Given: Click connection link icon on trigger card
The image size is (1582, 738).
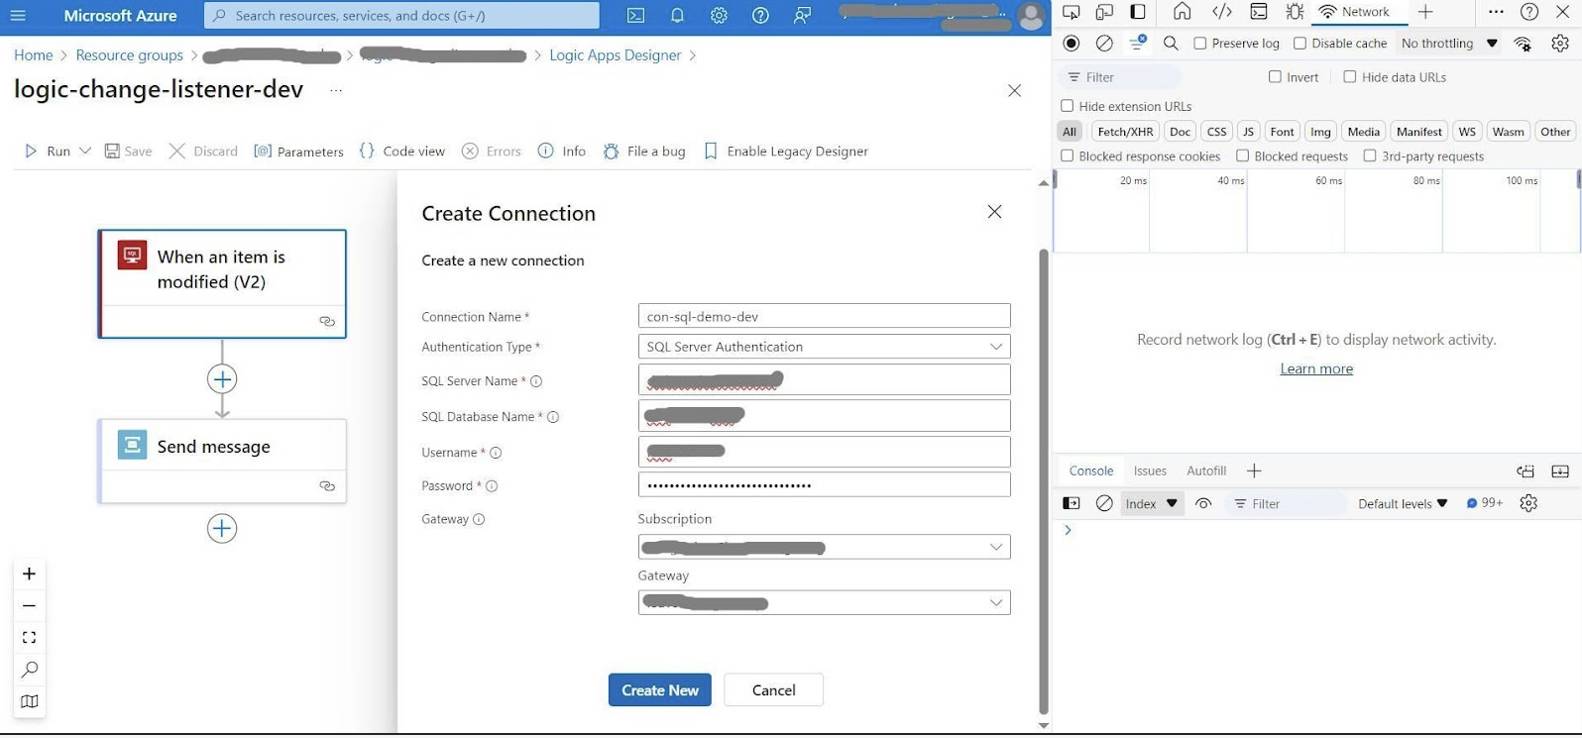Looking at the screenshot, I should [x=327, y=321].
